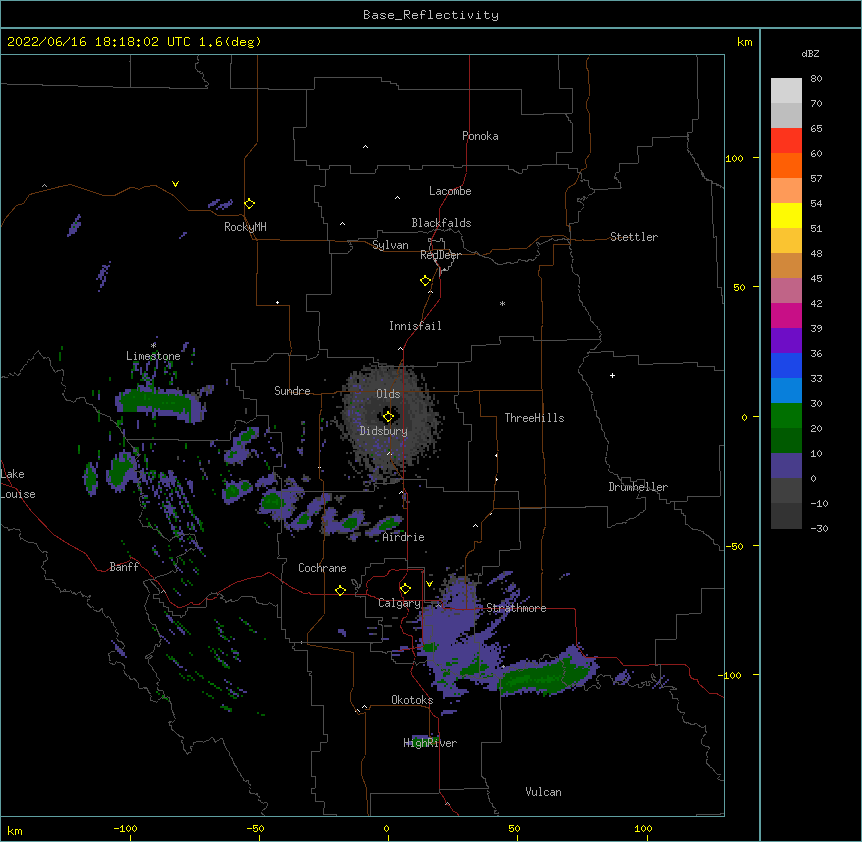This screenshot has width=862, height=842.
Task: Click the yellow diamond marker above Calgary
Action: (405, 589)
